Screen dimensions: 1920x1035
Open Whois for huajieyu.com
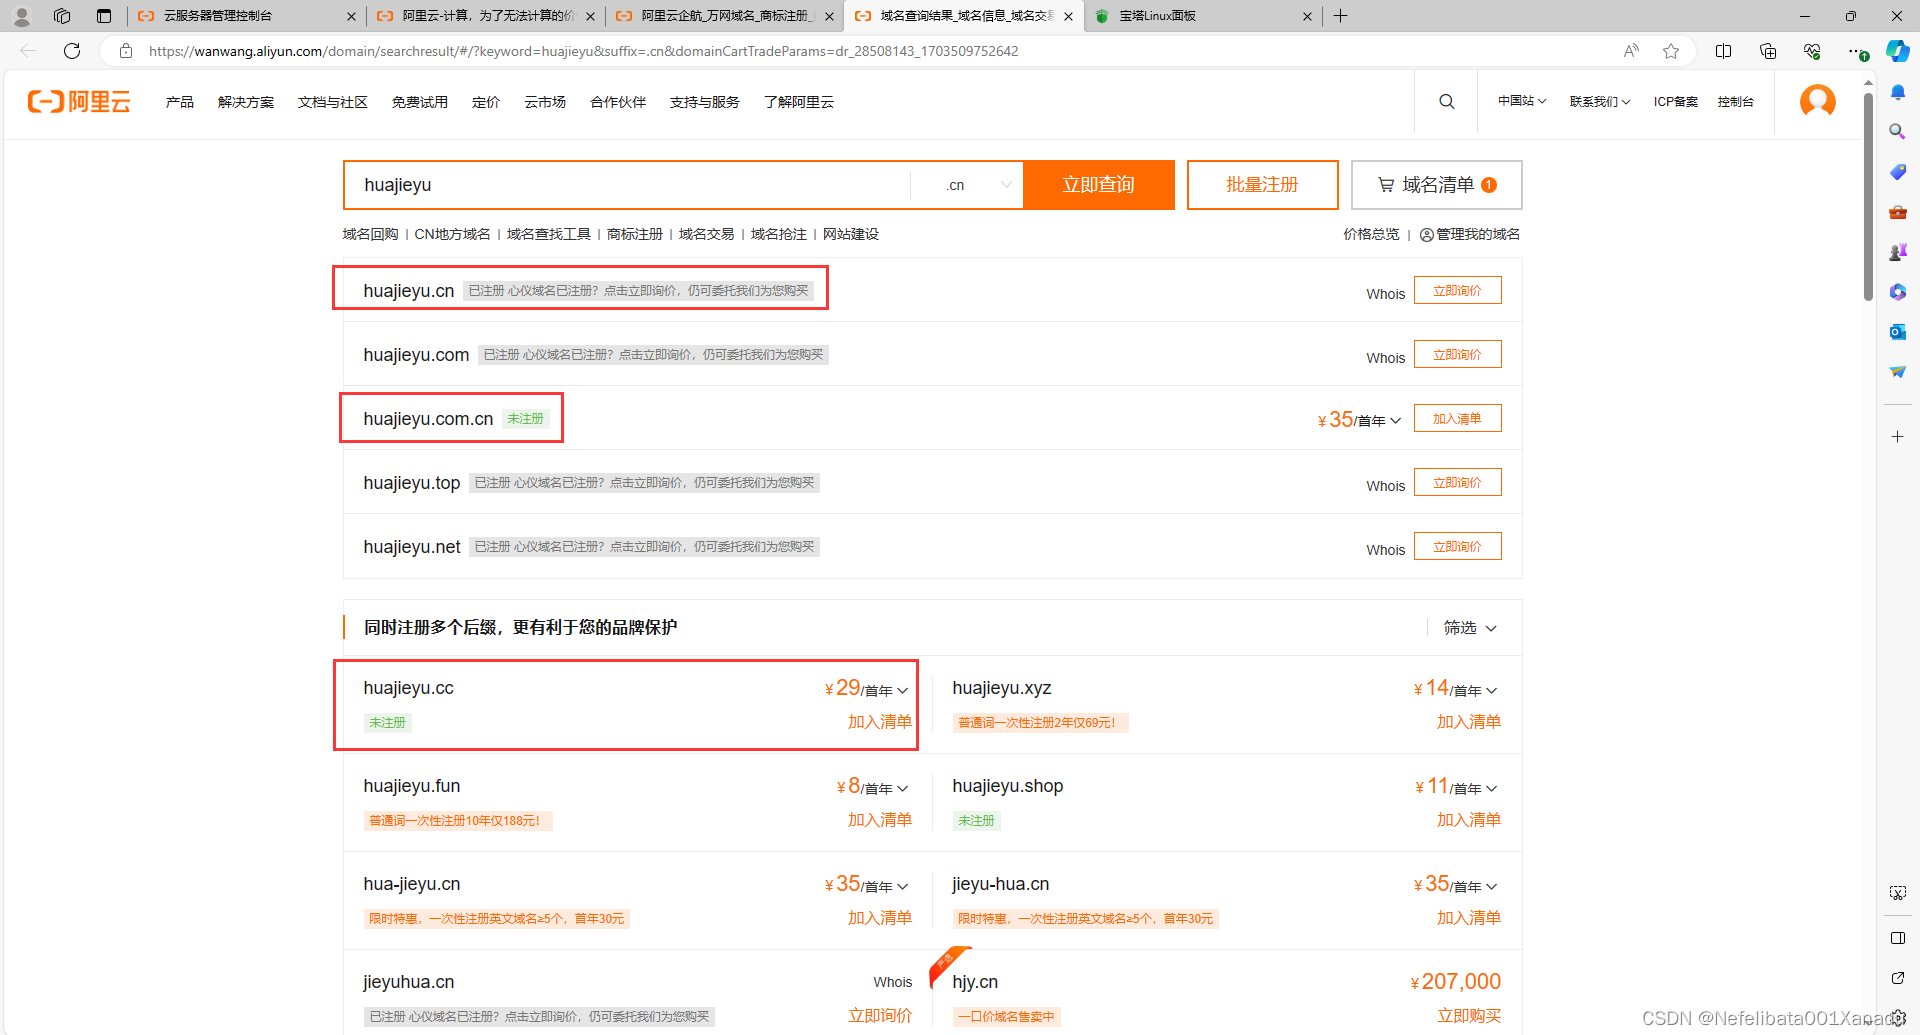(x=1385, y=358)
